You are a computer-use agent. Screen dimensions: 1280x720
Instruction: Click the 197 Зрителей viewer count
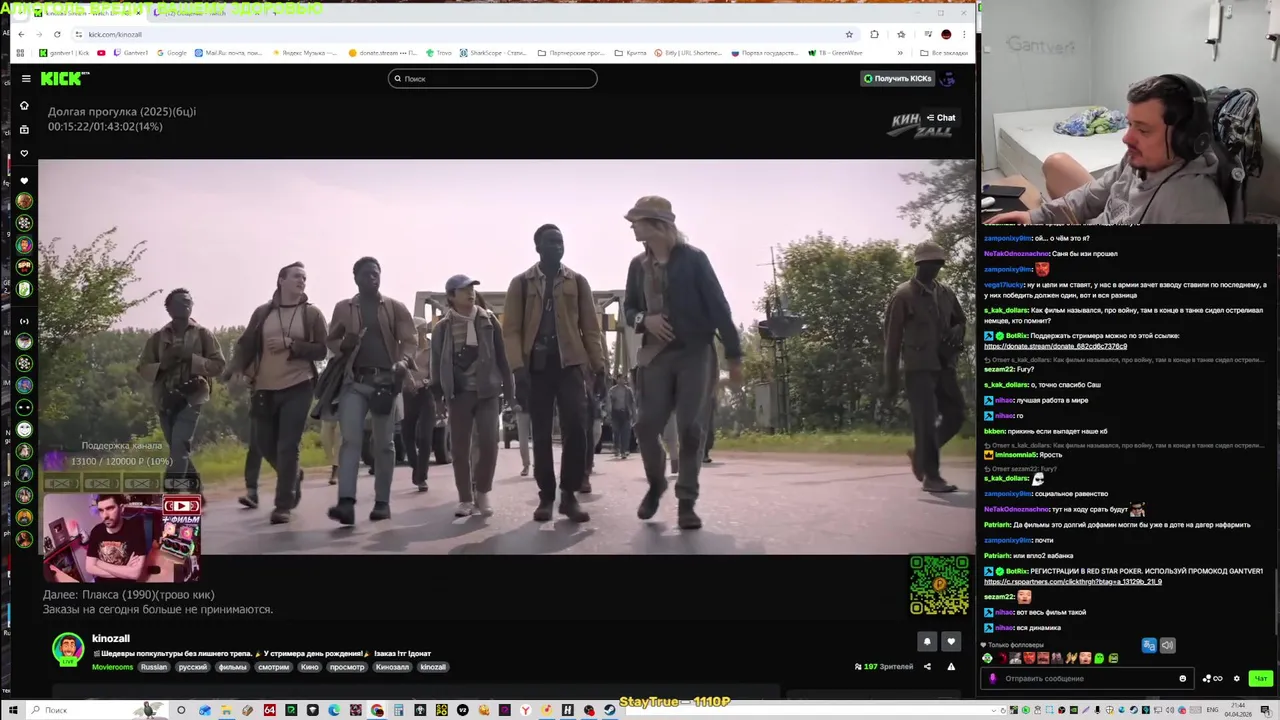884,667
